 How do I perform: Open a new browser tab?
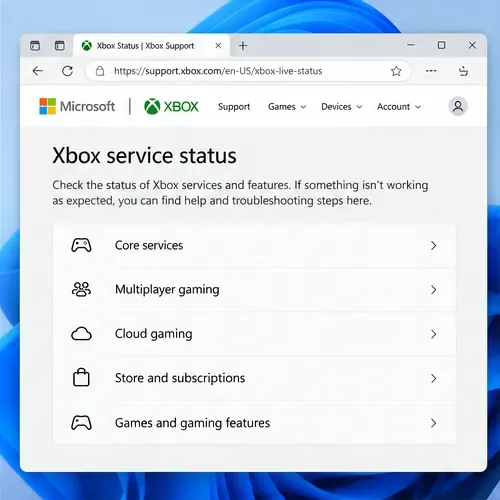[243, 45]
